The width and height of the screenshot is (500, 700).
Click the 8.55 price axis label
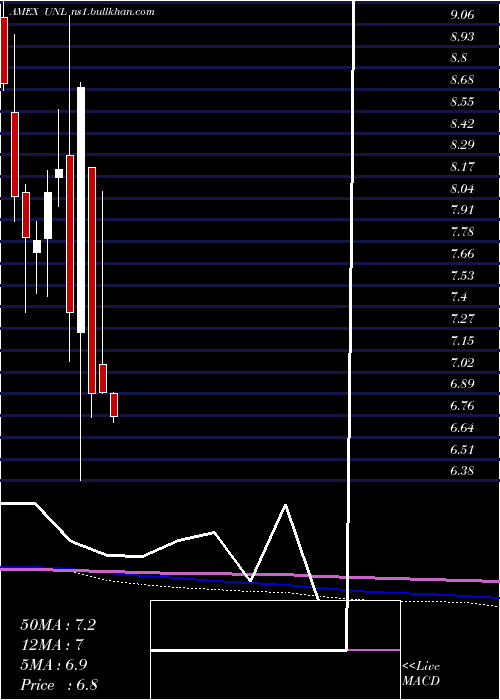(462, 102)
